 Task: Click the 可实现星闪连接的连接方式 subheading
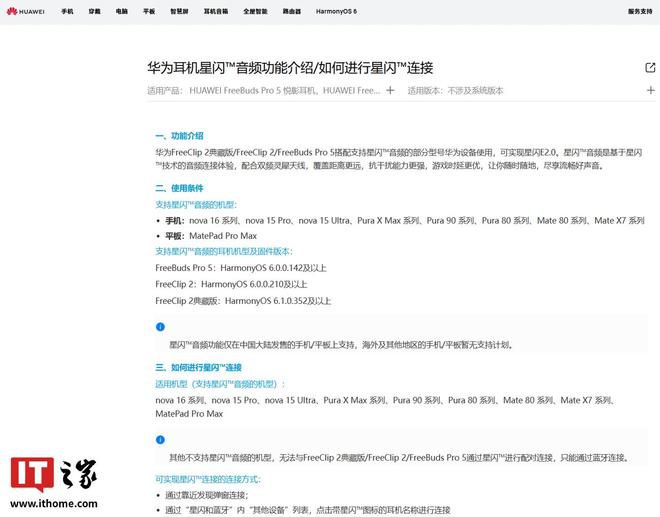click(208, 479)
